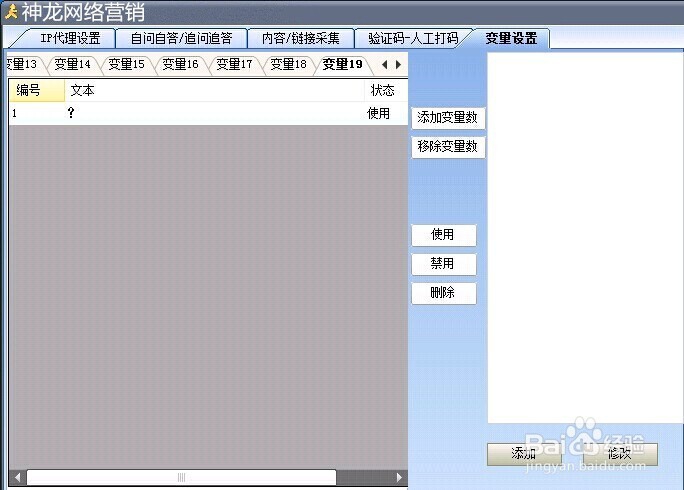684x490 pixels.
Task: Sort by the 编号 column header
Action: (x=37, y=90)
